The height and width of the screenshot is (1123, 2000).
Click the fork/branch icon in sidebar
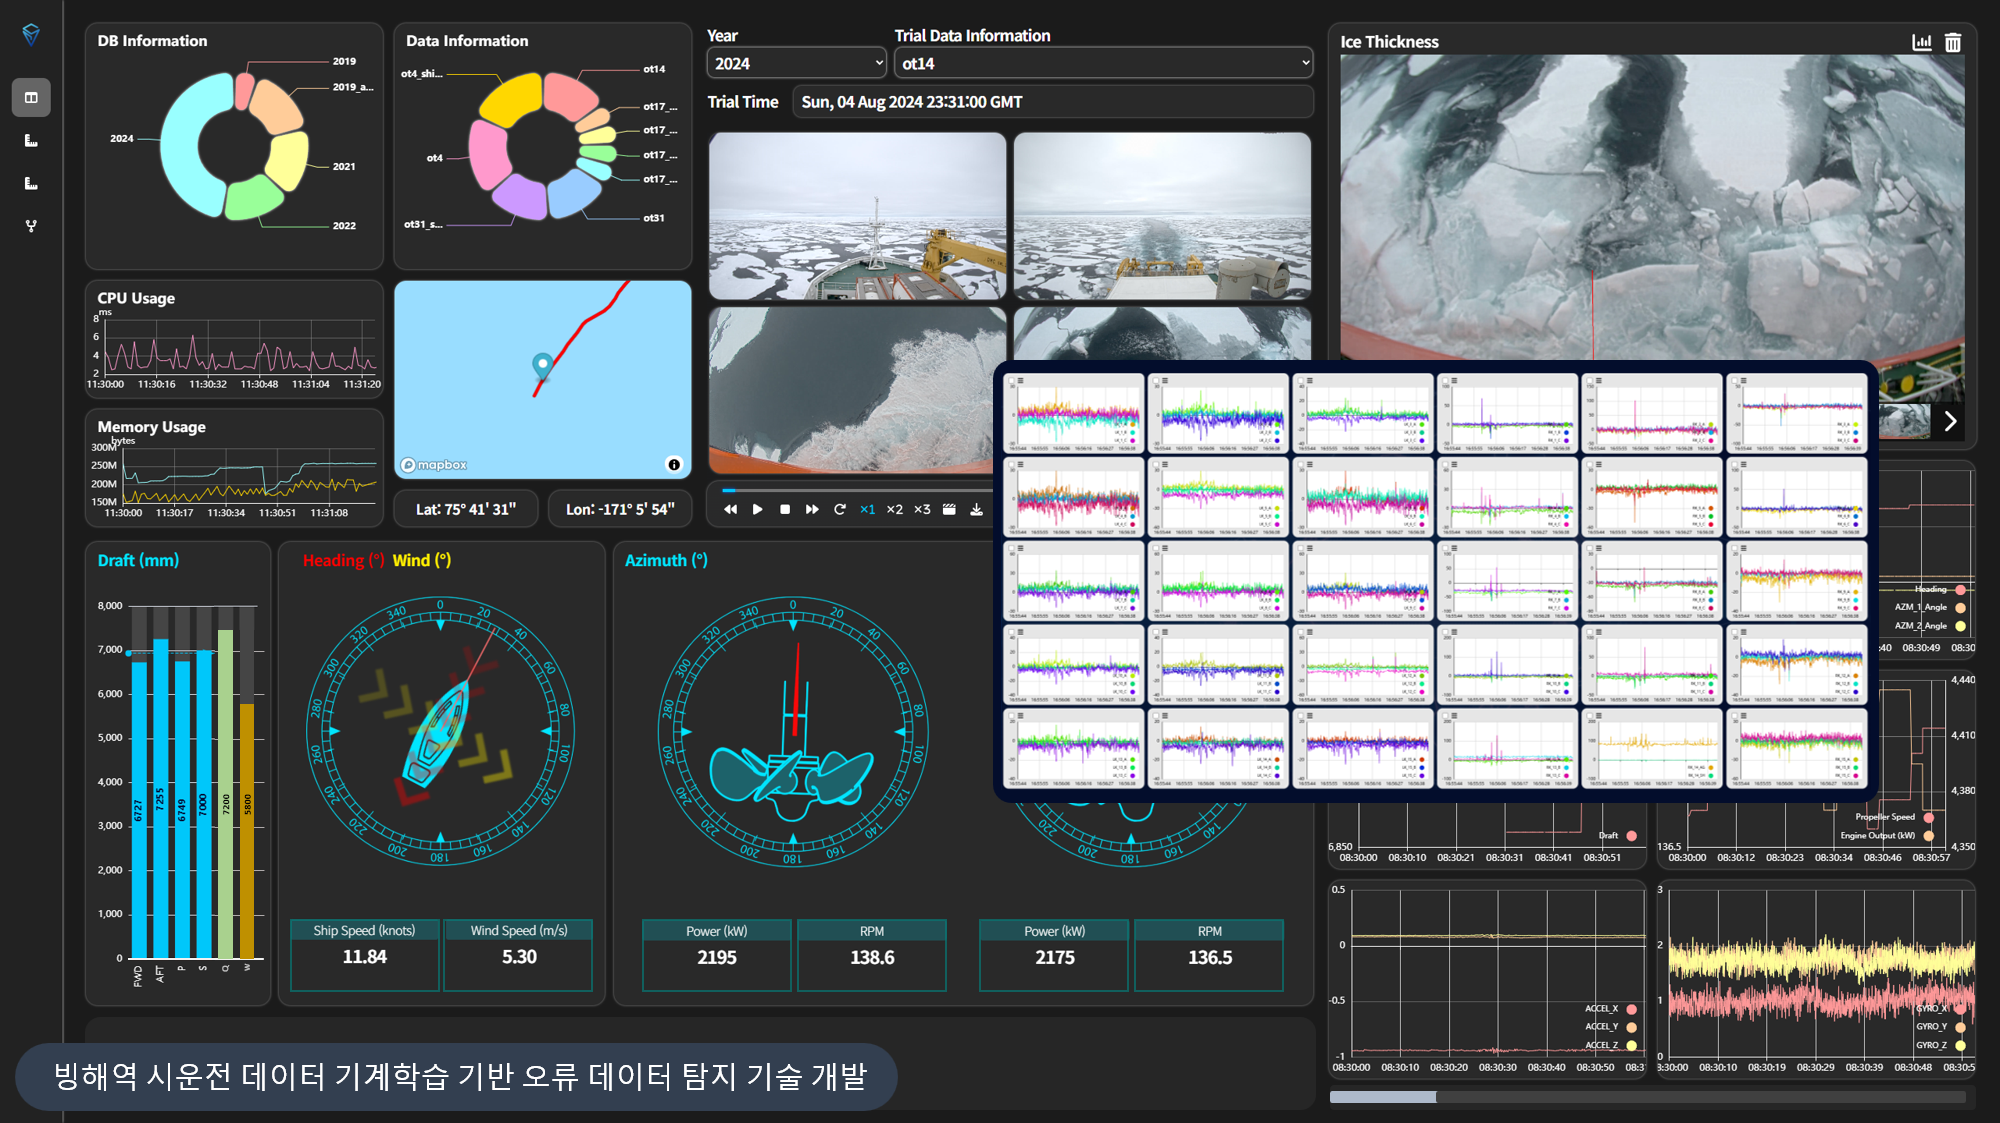click(x=31, y=226)
